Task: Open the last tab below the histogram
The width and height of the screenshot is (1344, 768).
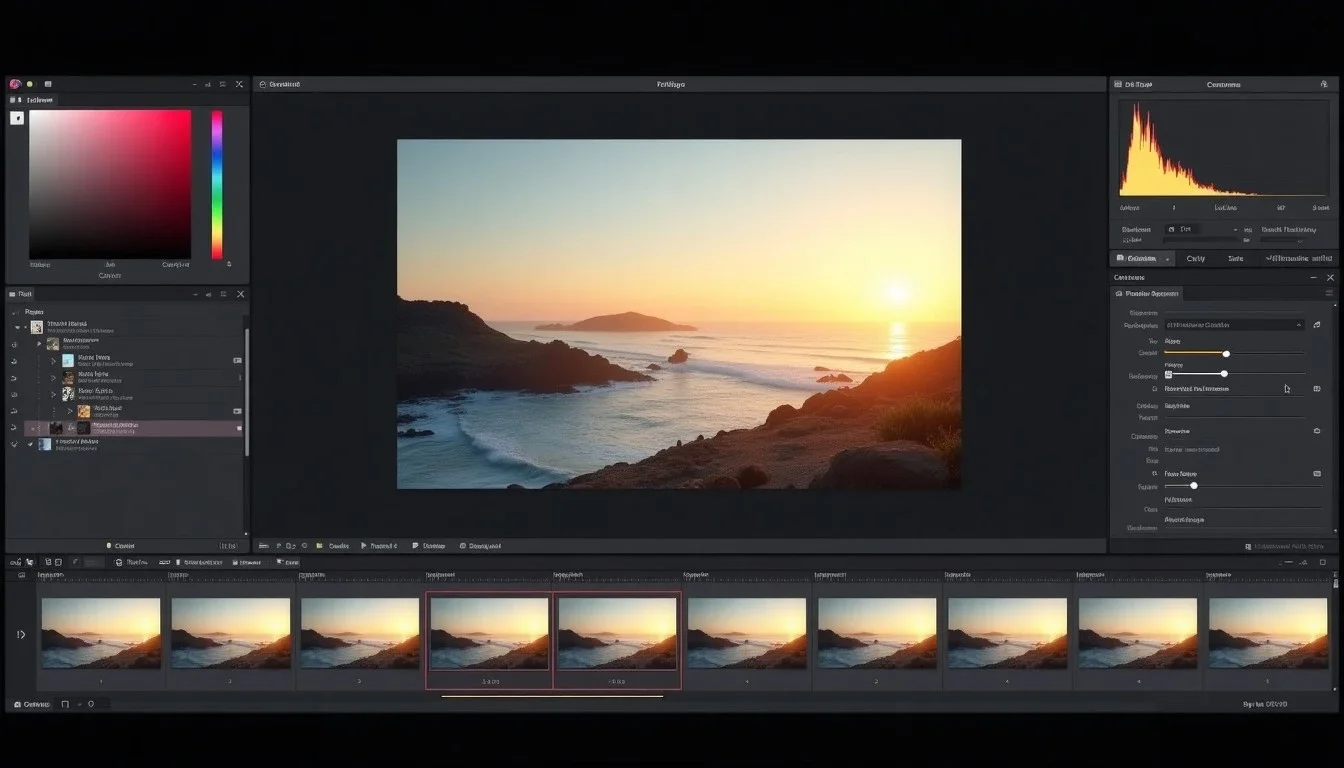Action: [1298, 258]
